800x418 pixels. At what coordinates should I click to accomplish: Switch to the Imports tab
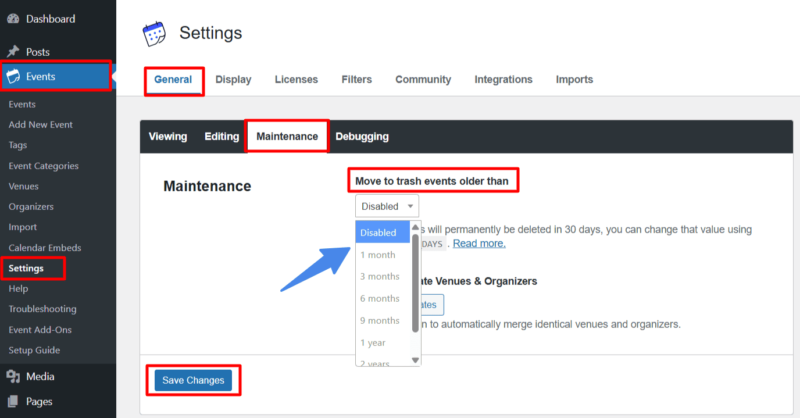pos(574,80)
